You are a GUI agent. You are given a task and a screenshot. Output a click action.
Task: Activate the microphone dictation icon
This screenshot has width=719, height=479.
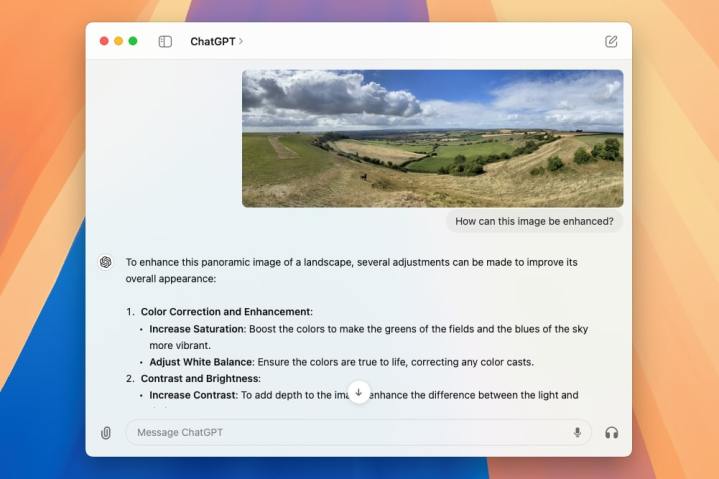(x=577, y=432)
